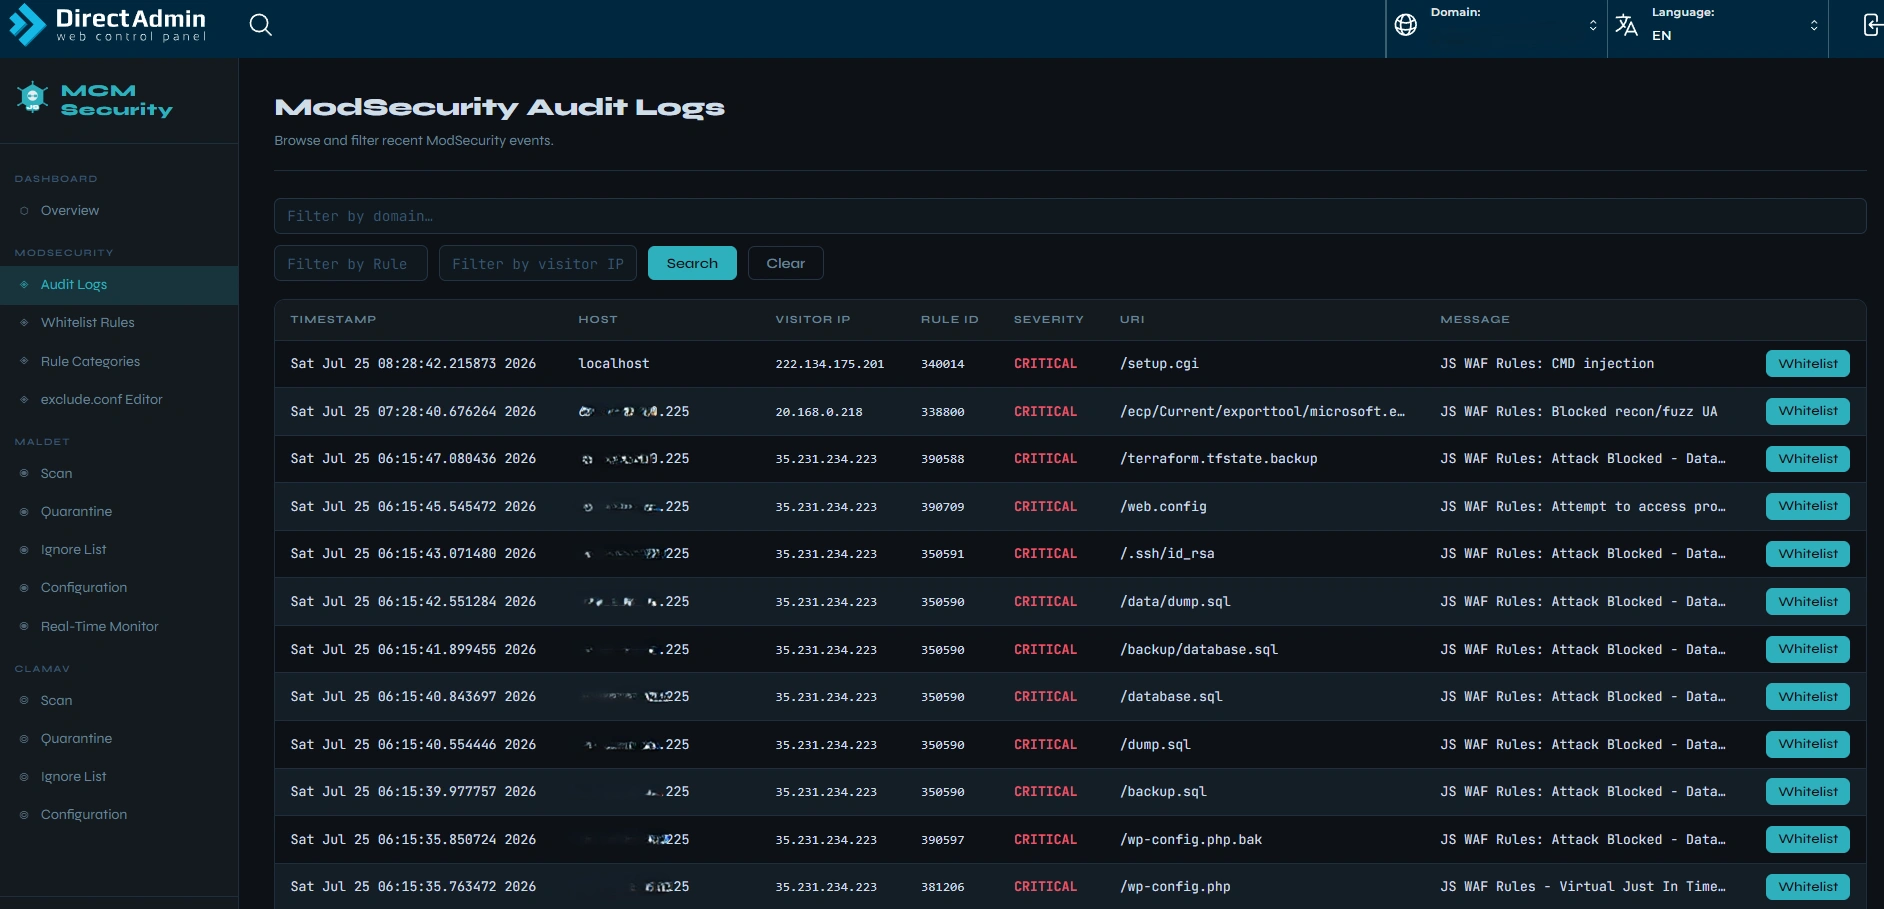This screenshot has width=1884, height=909.
Task: Click the DirectAdmin logo
Action: 107,25
